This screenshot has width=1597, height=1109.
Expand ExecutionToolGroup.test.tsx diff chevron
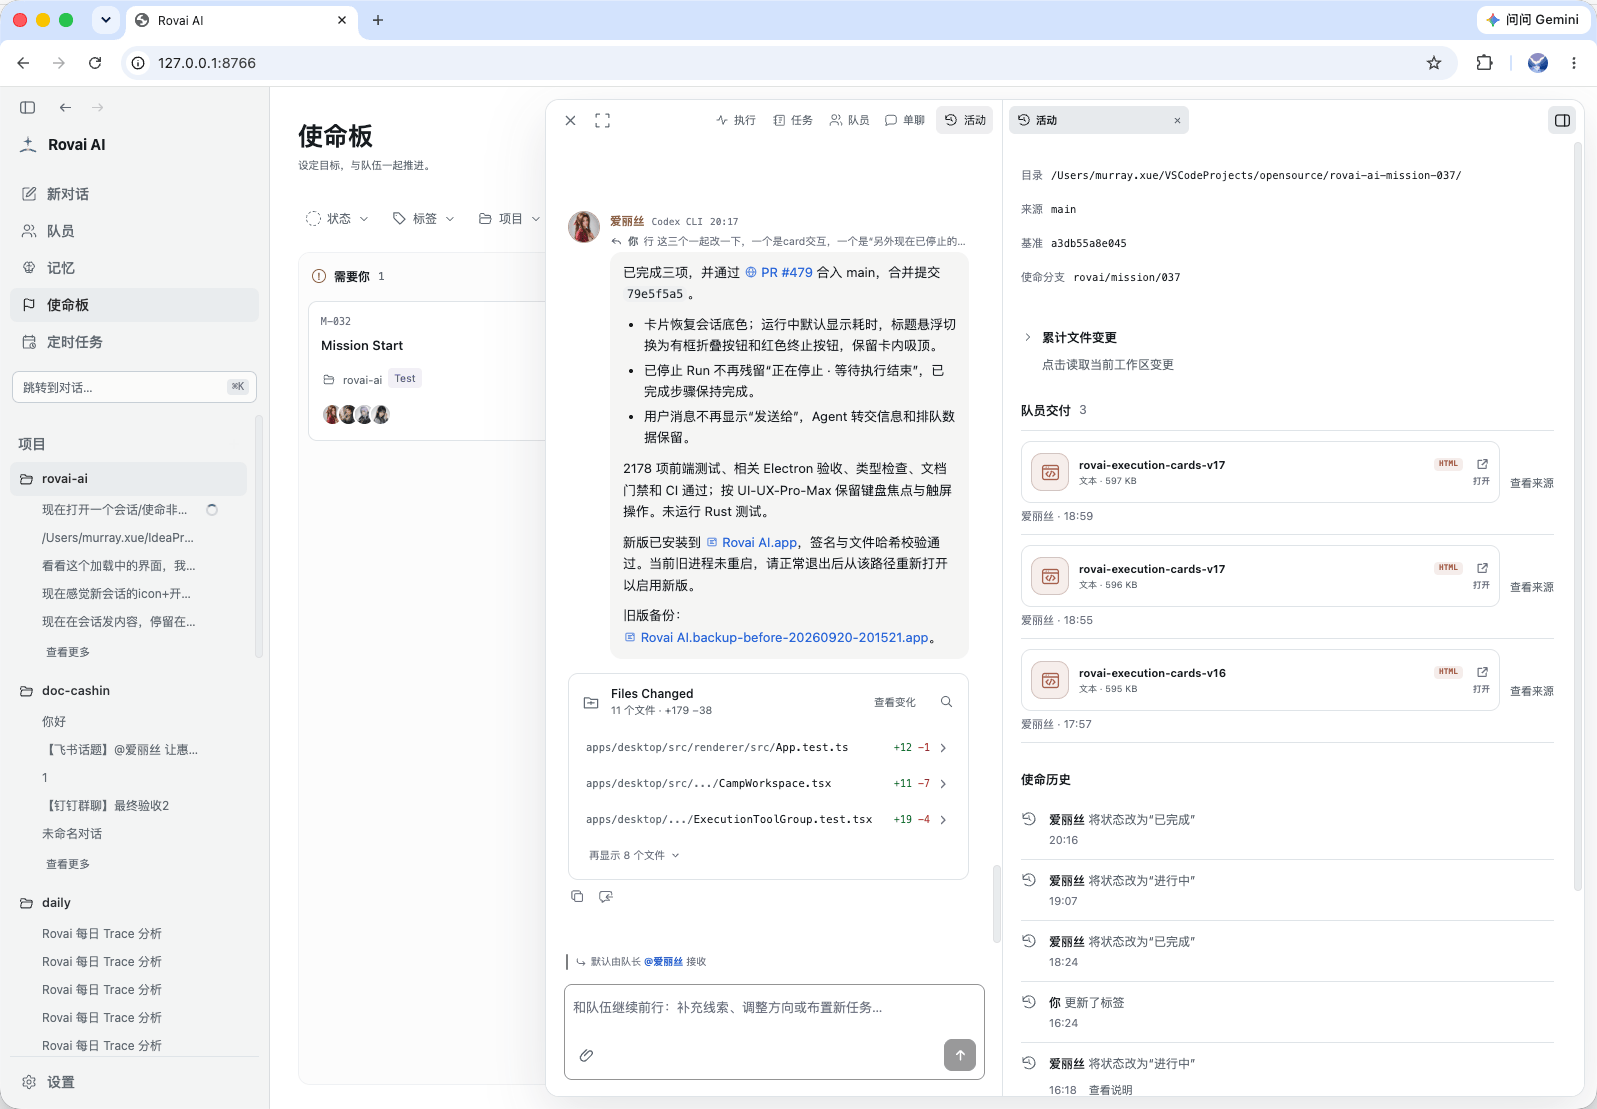943,819
